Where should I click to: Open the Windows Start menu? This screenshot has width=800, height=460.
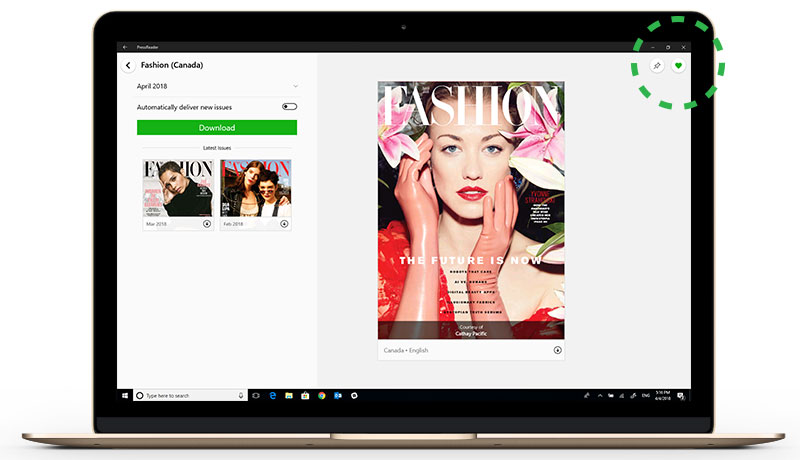pos(125,396)
